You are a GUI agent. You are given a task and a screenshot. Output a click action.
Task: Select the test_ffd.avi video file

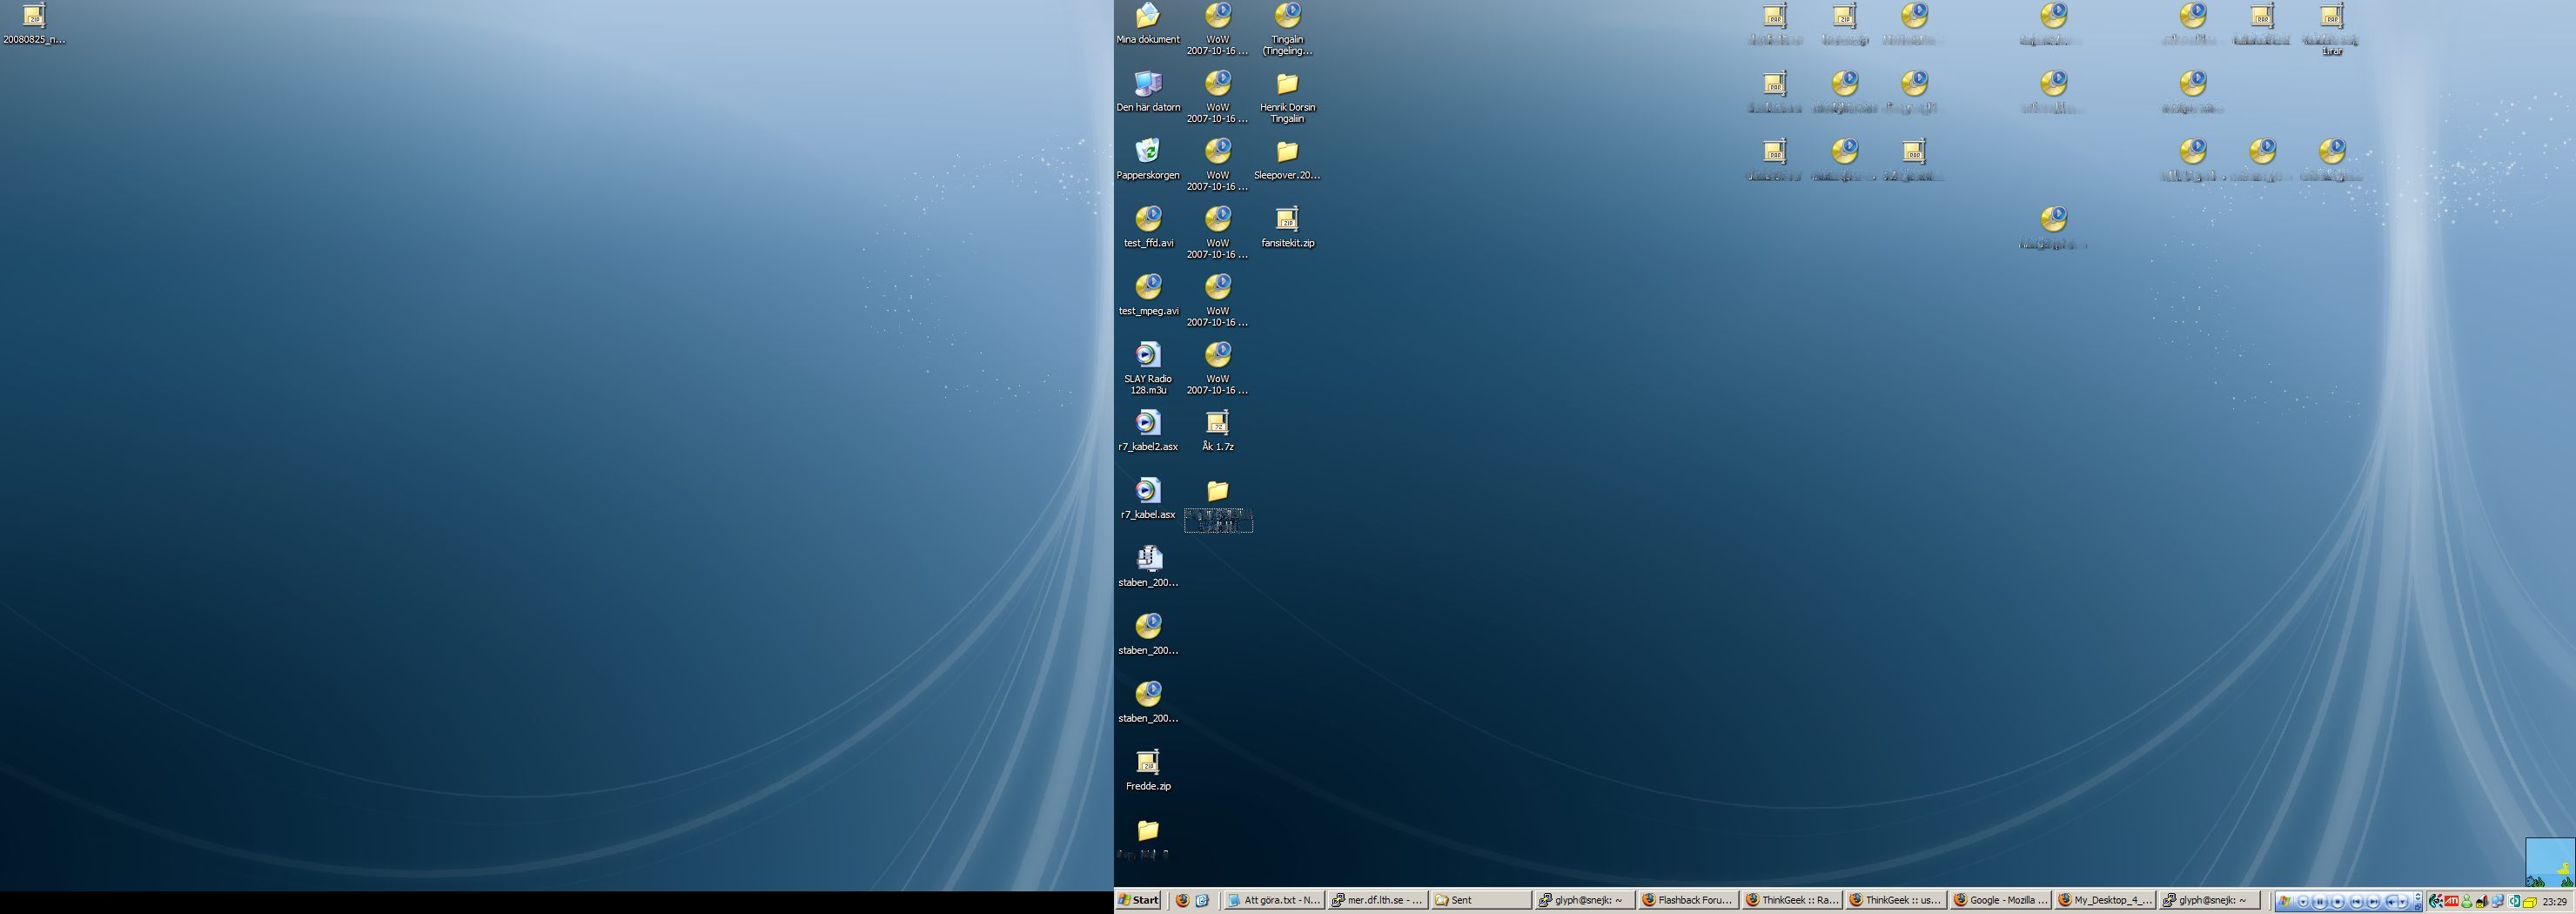[x=1148, y=228]
